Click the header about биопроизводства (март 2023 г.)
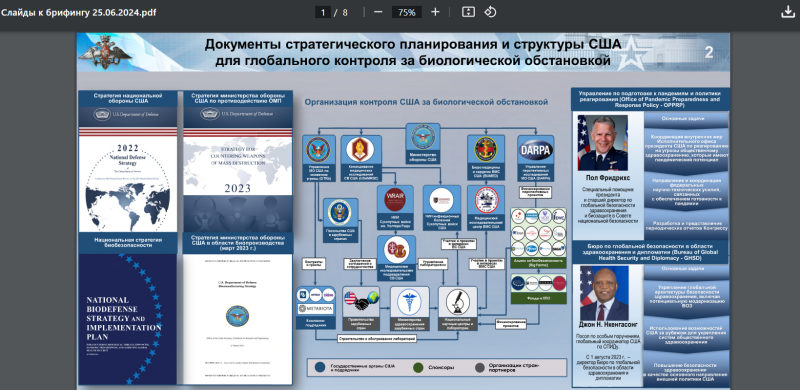Screen dimensions: 800x390 tap(238, 242)
